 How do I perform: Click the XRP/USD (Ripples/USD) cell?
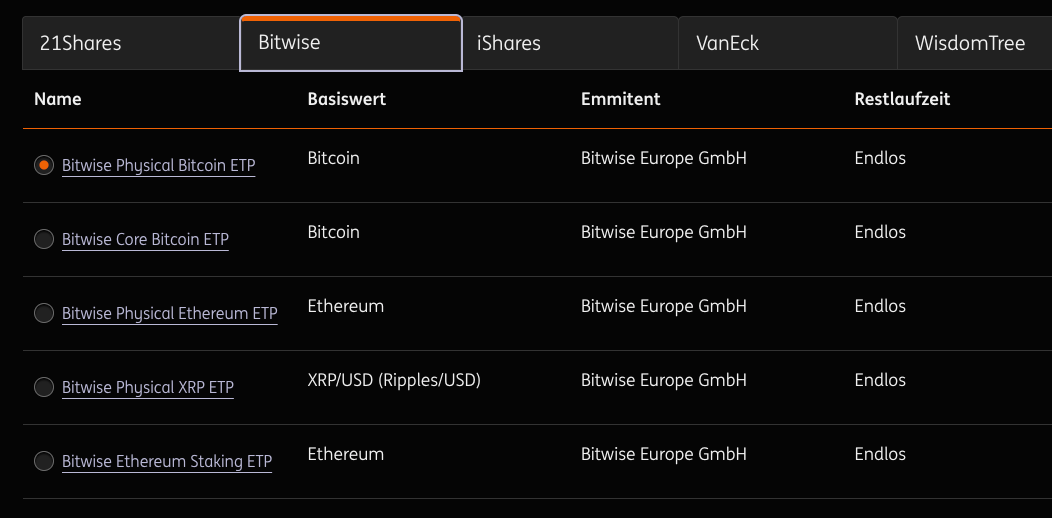click(394, 380)
